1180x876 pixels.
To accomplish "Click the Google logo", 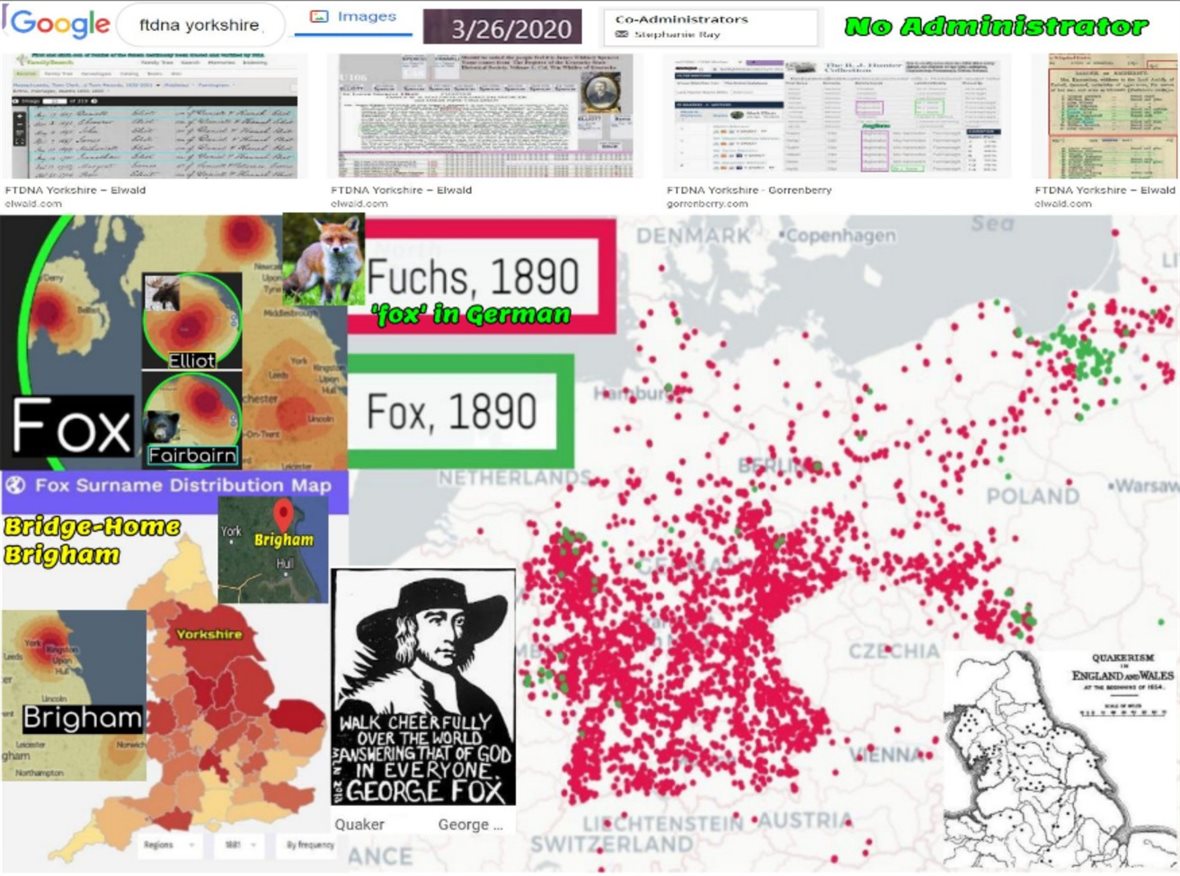I will tap(58, 24).
